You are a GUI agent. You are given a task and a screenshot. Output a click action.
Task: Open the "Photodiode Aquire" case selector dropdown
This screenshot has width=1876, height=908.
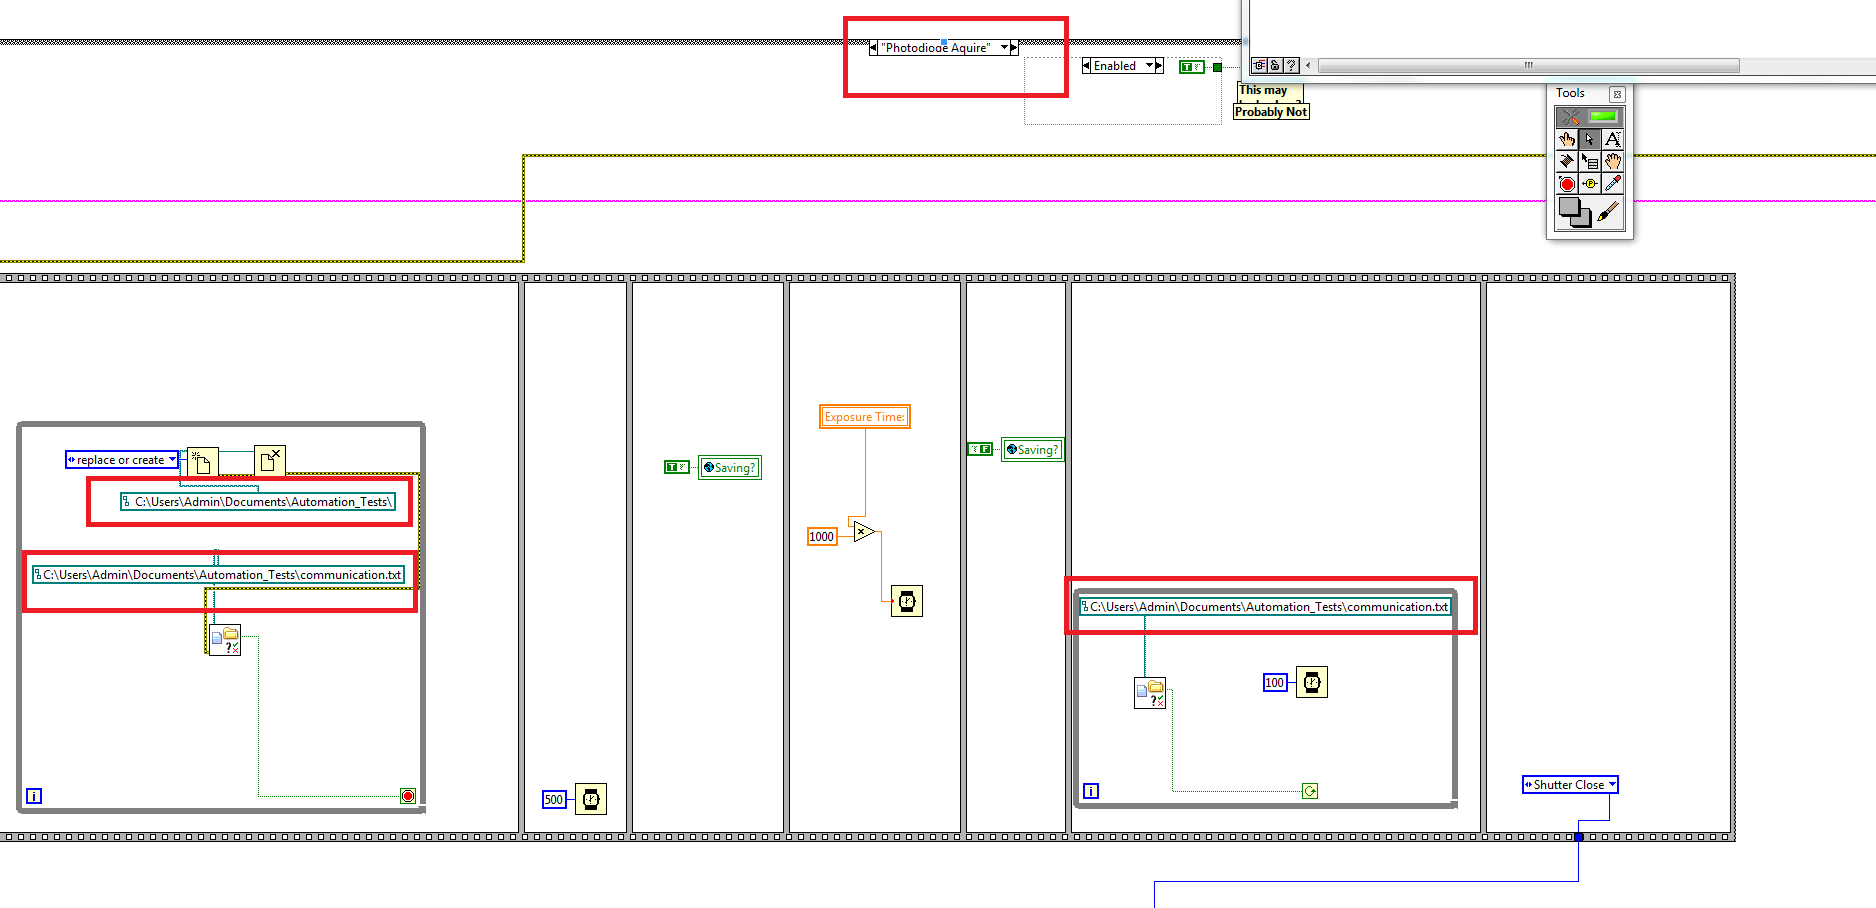(x=1004, y=47)
